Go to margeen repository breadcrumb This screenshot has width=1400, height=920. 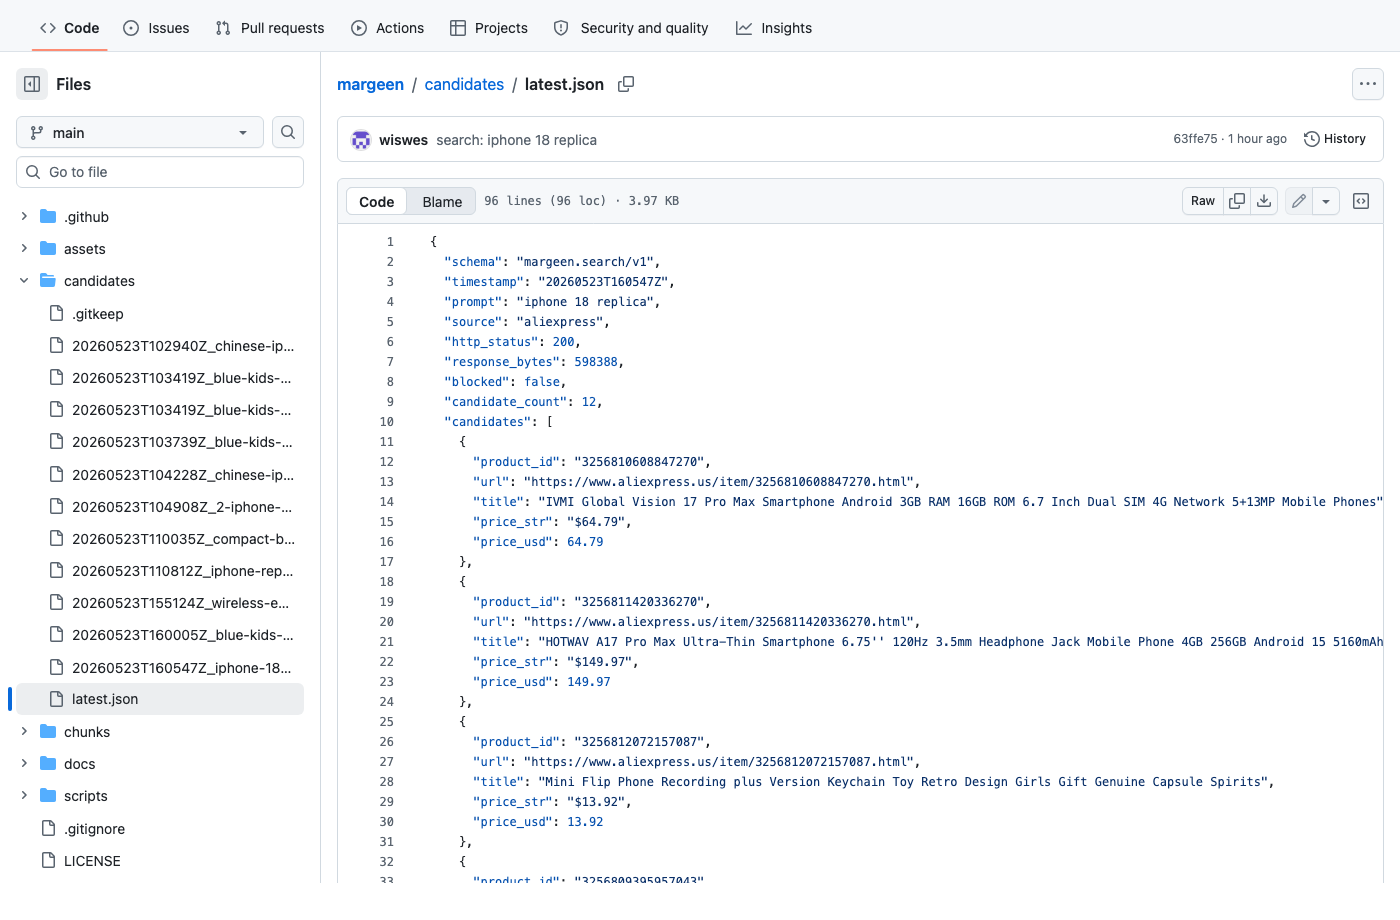[x=370, y=84]
